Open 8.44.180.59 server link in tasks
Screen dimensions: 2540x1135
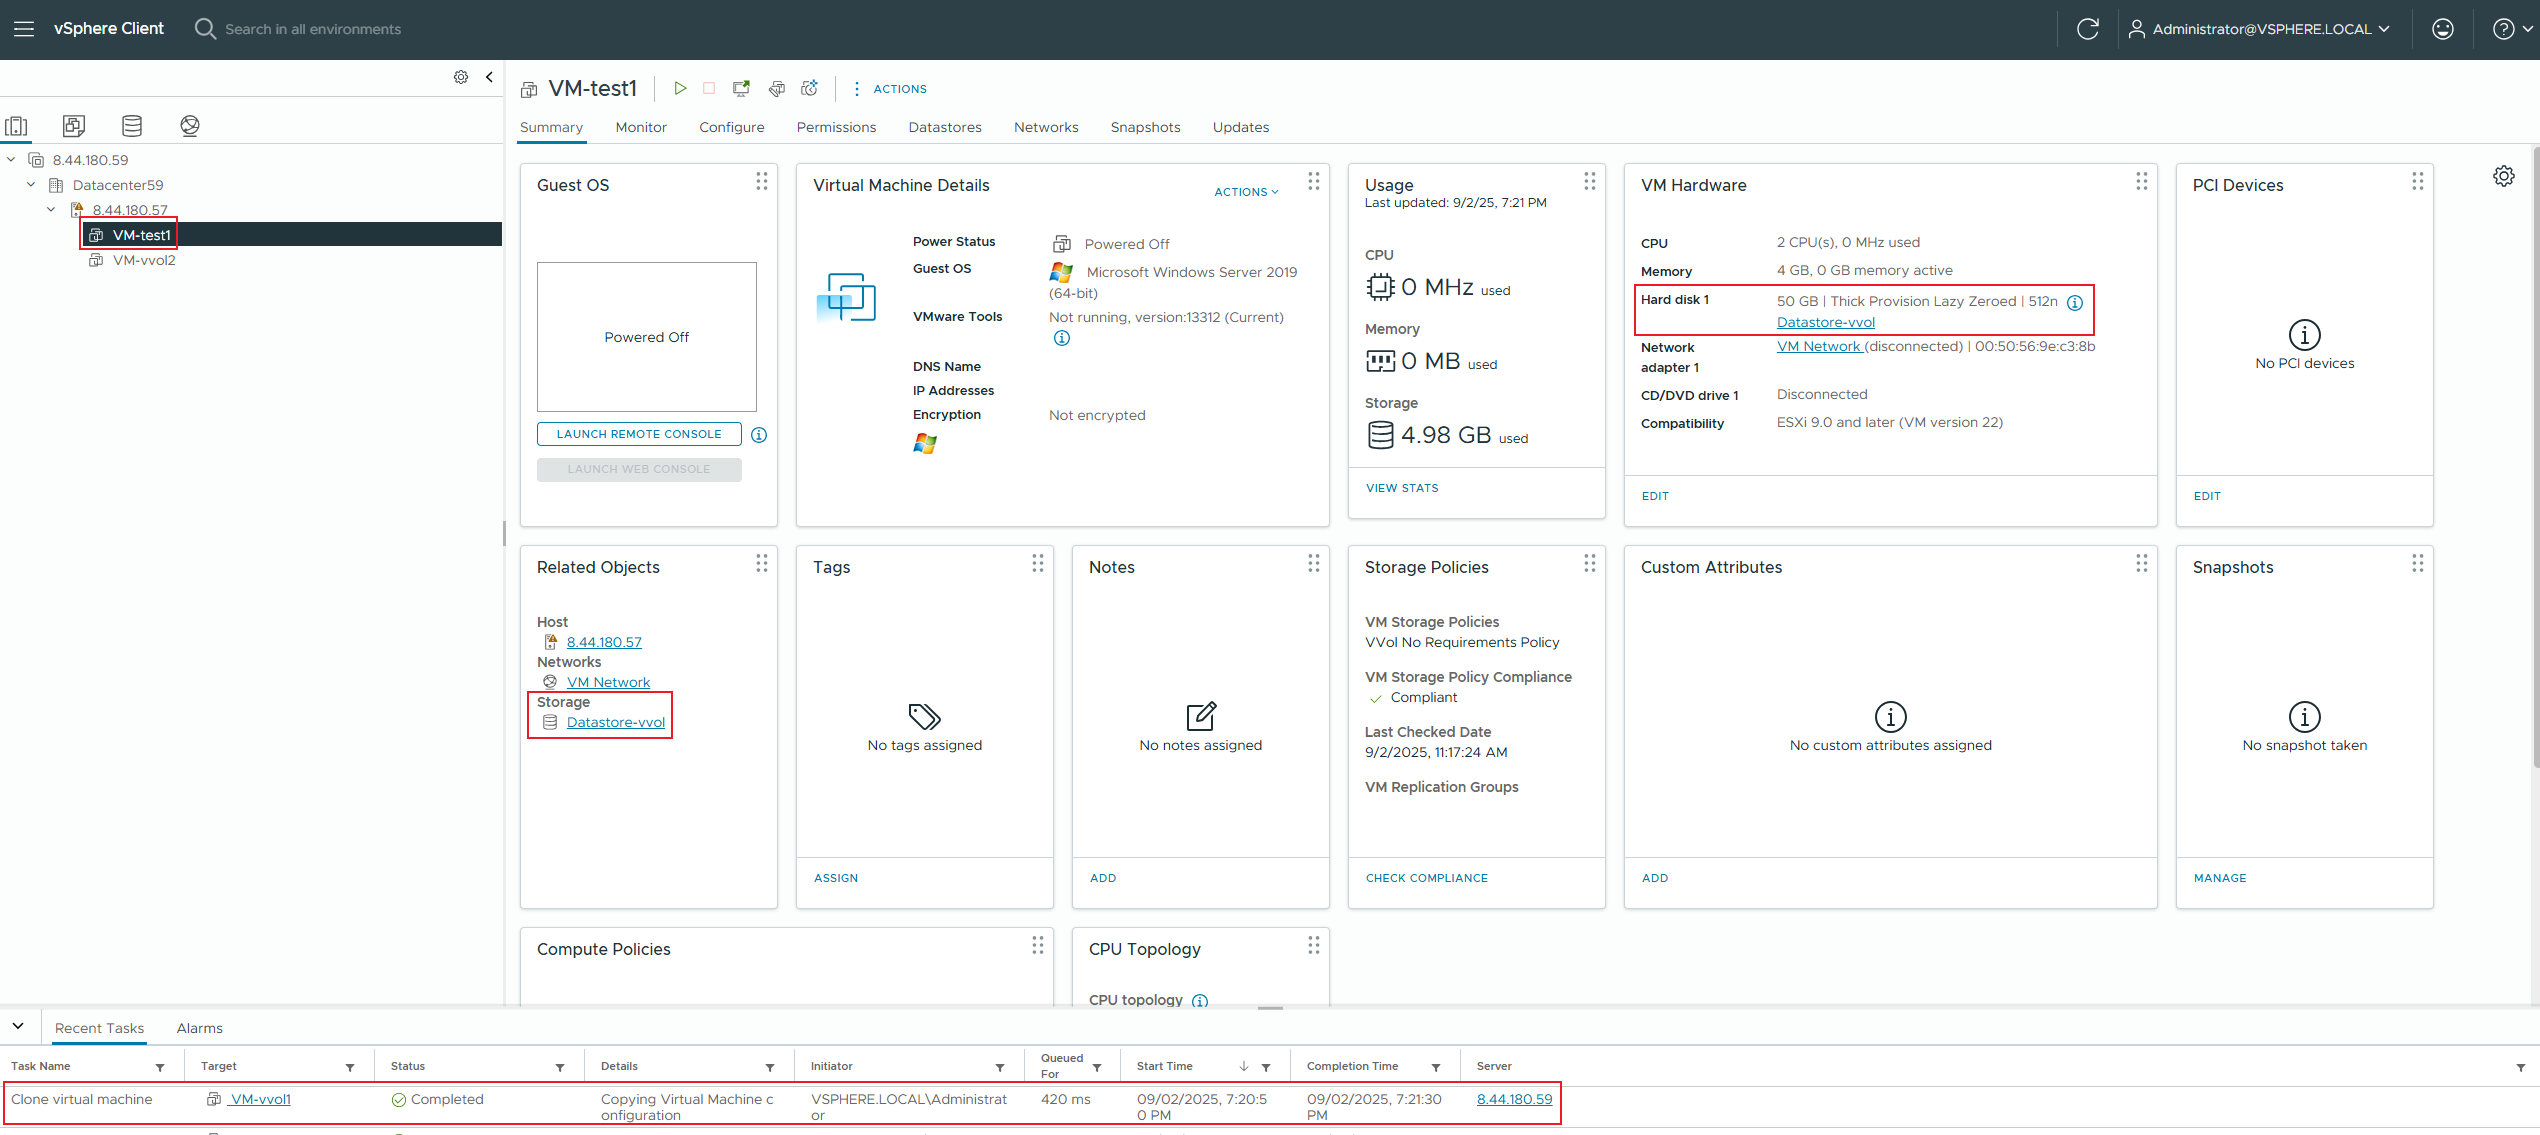click(1514, 1100)
